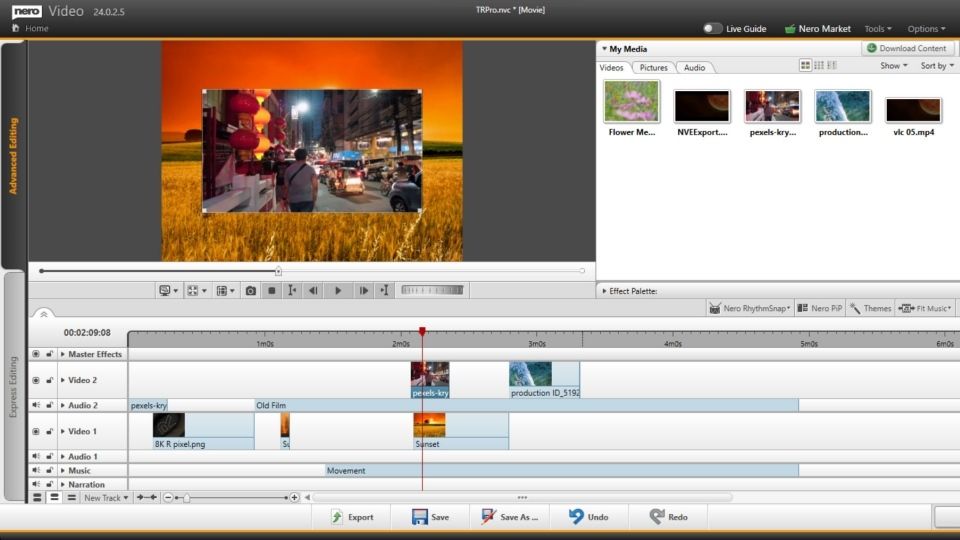The width and height of the screenshot is (960, 540).
Task: Open the Sort by dropdown
Action: point(937,66)
